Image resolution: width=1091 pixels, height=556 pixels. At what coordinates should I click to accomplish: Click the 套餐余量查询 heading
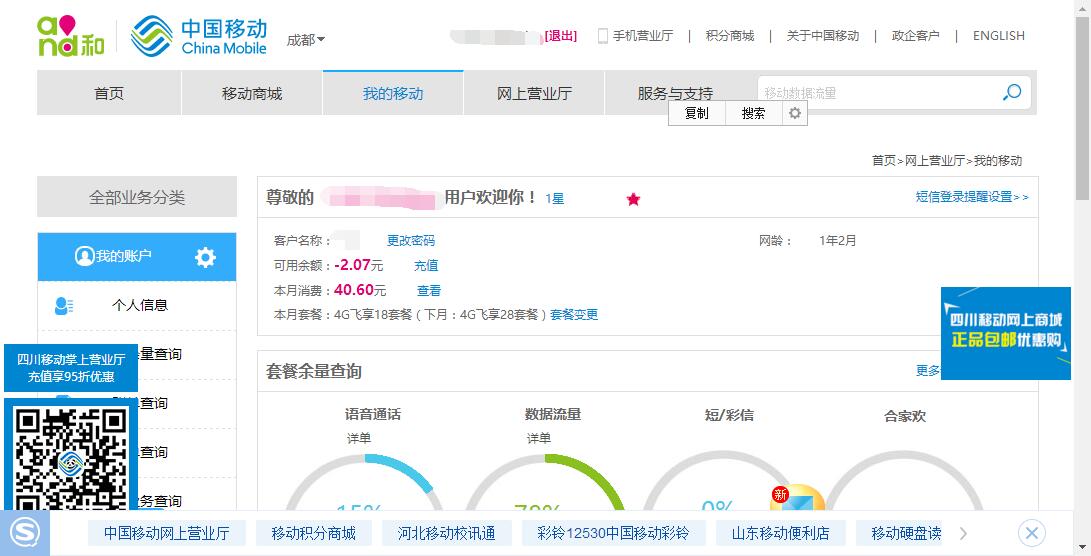pos(314,372)
